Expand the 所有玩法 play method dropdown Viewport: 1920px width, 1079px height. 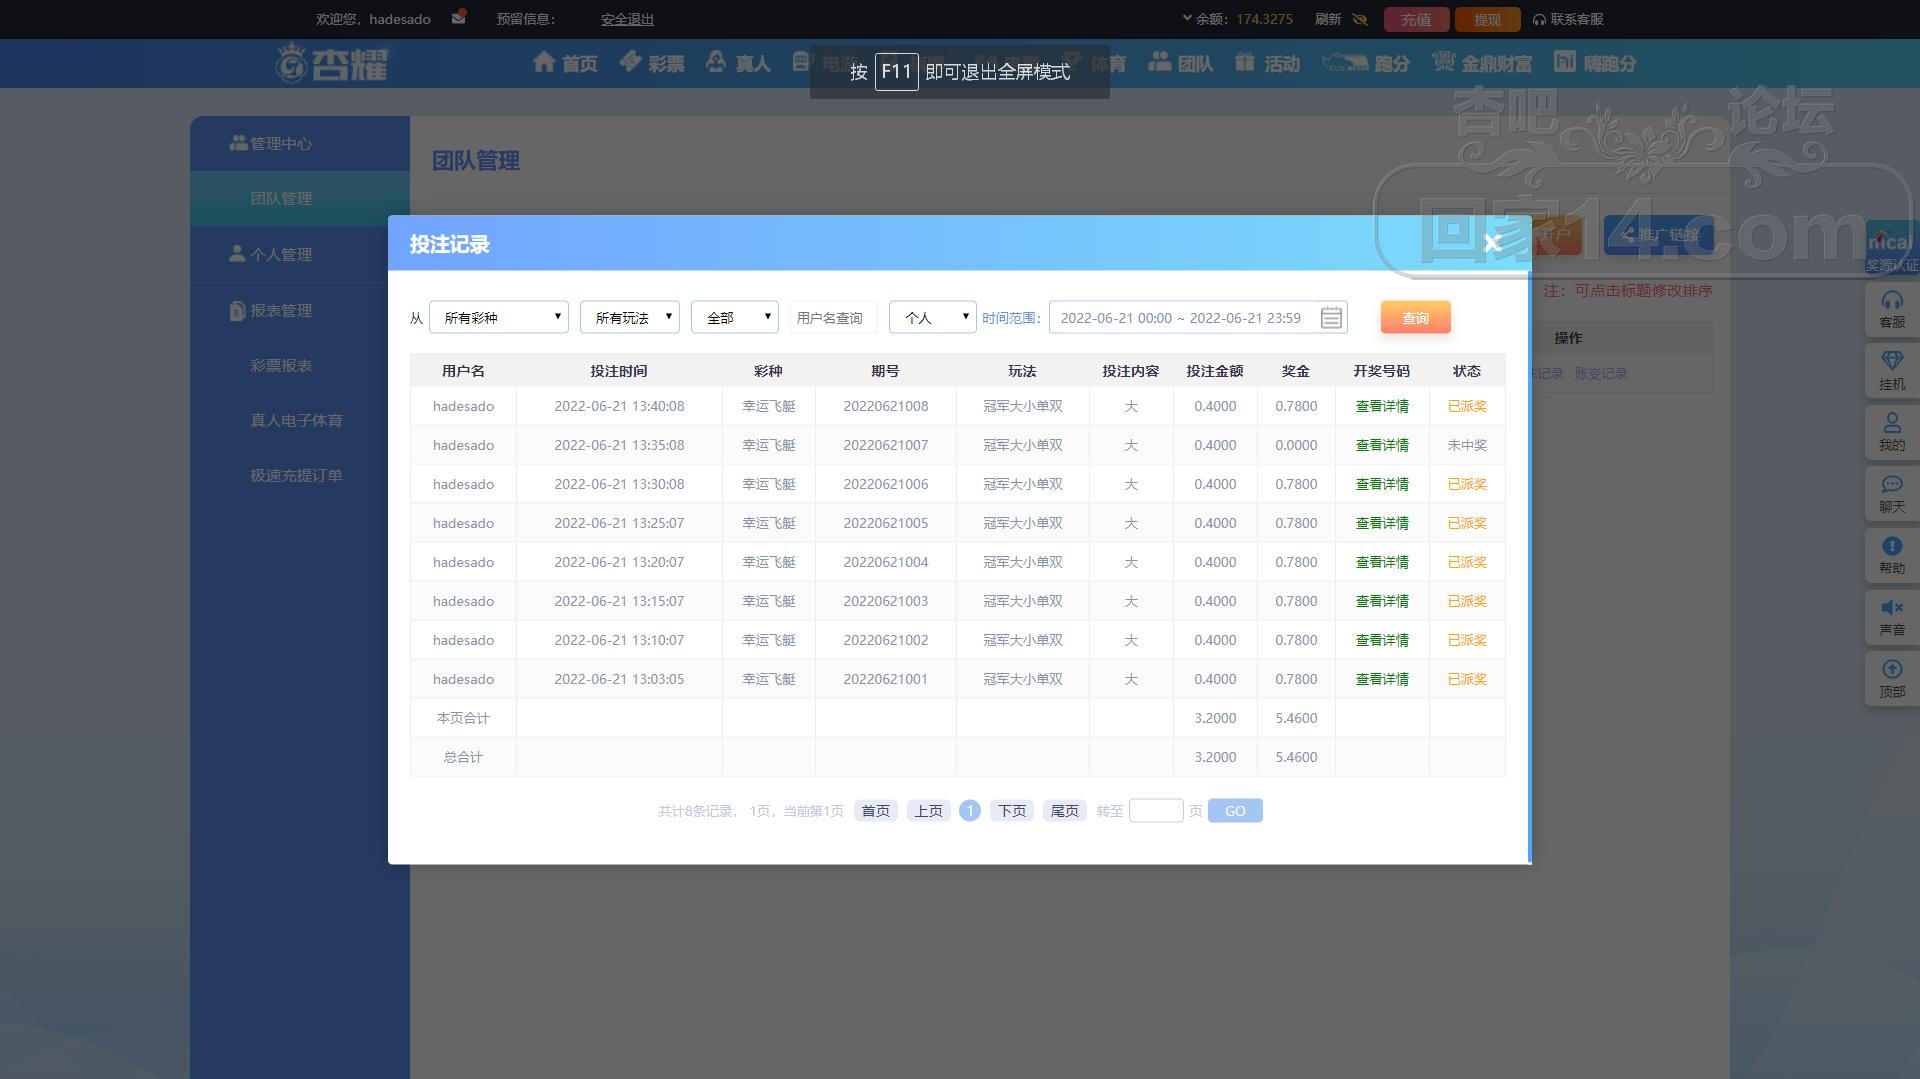629,318
